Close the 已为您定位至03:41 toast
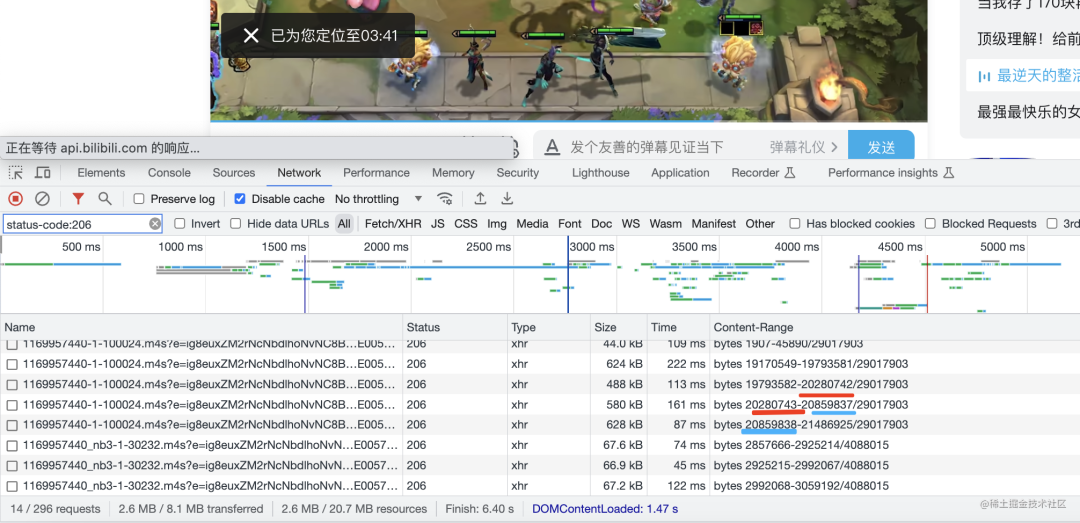Screen dimensions: 1080x523 251,35
